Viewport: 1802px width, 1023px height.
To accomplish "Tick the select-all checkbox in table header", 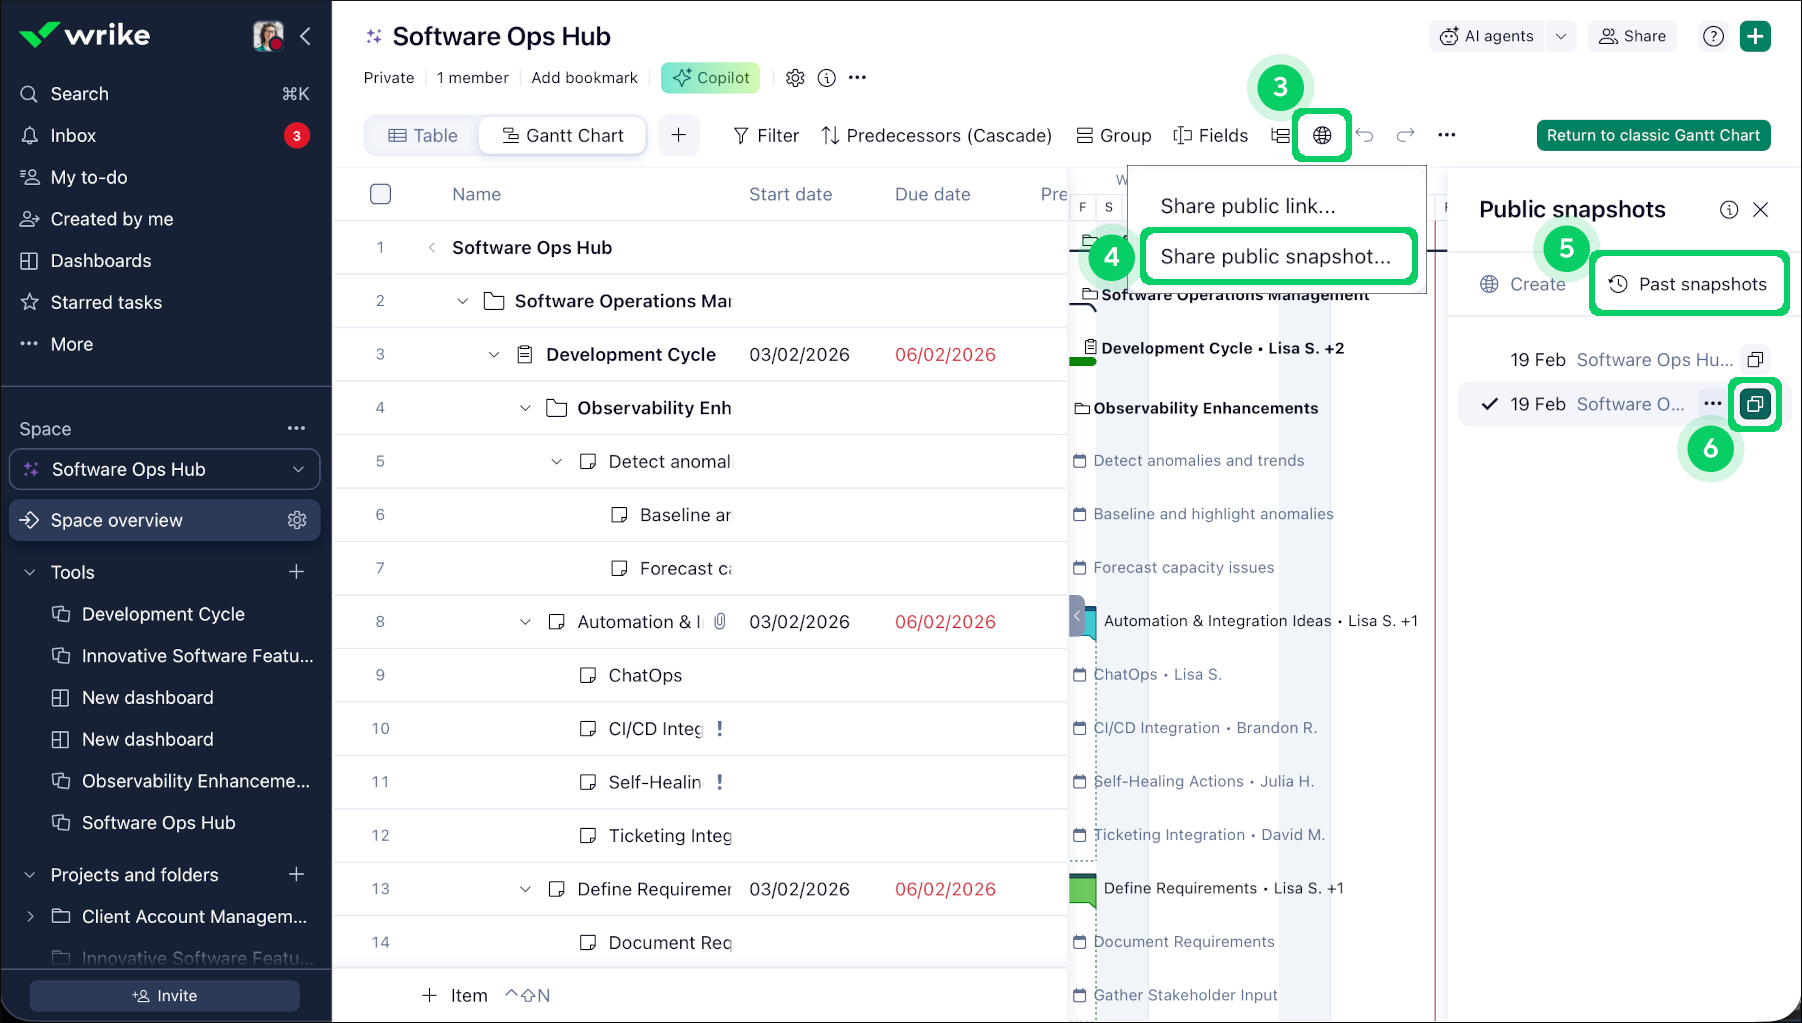I will [x=380, y=194].
